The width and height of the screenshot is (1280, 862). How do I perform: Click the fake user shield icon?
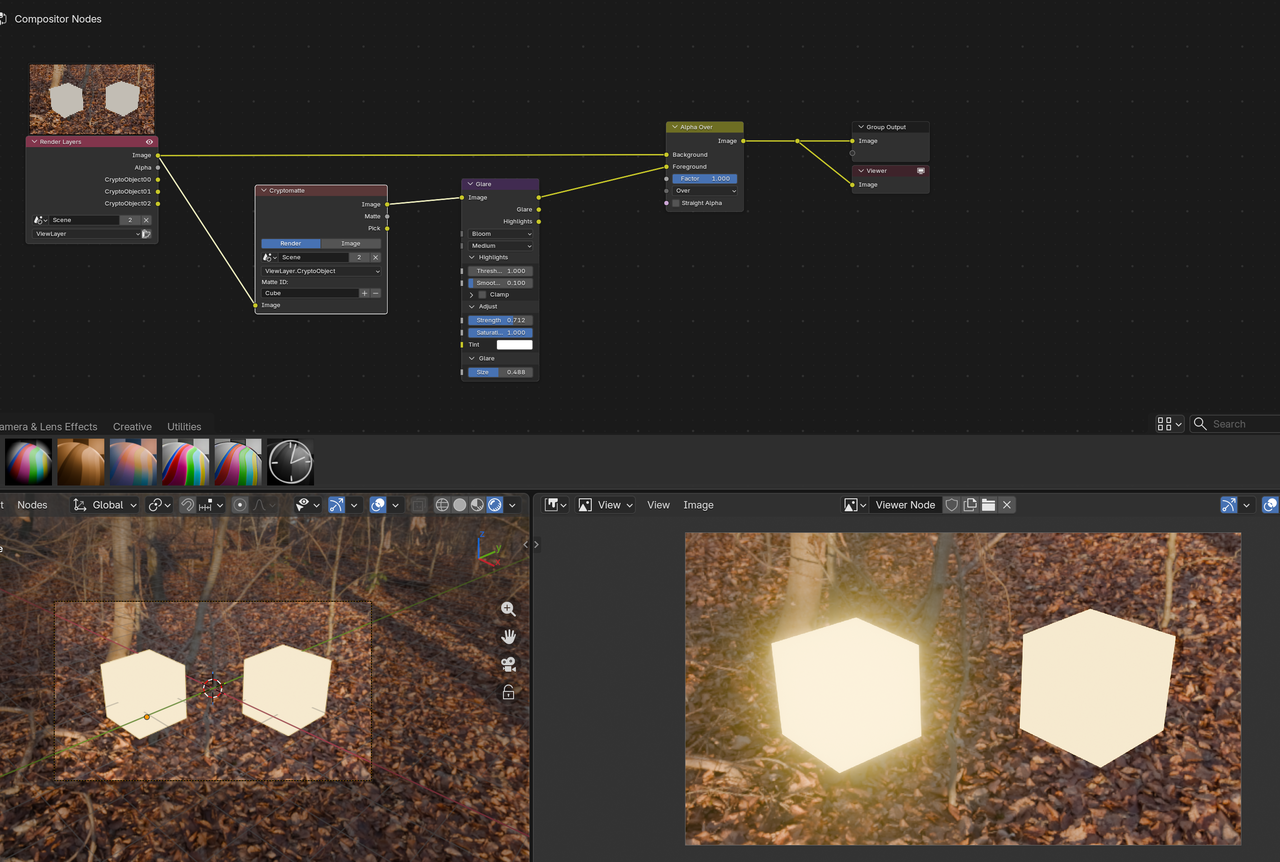(952, 505)
